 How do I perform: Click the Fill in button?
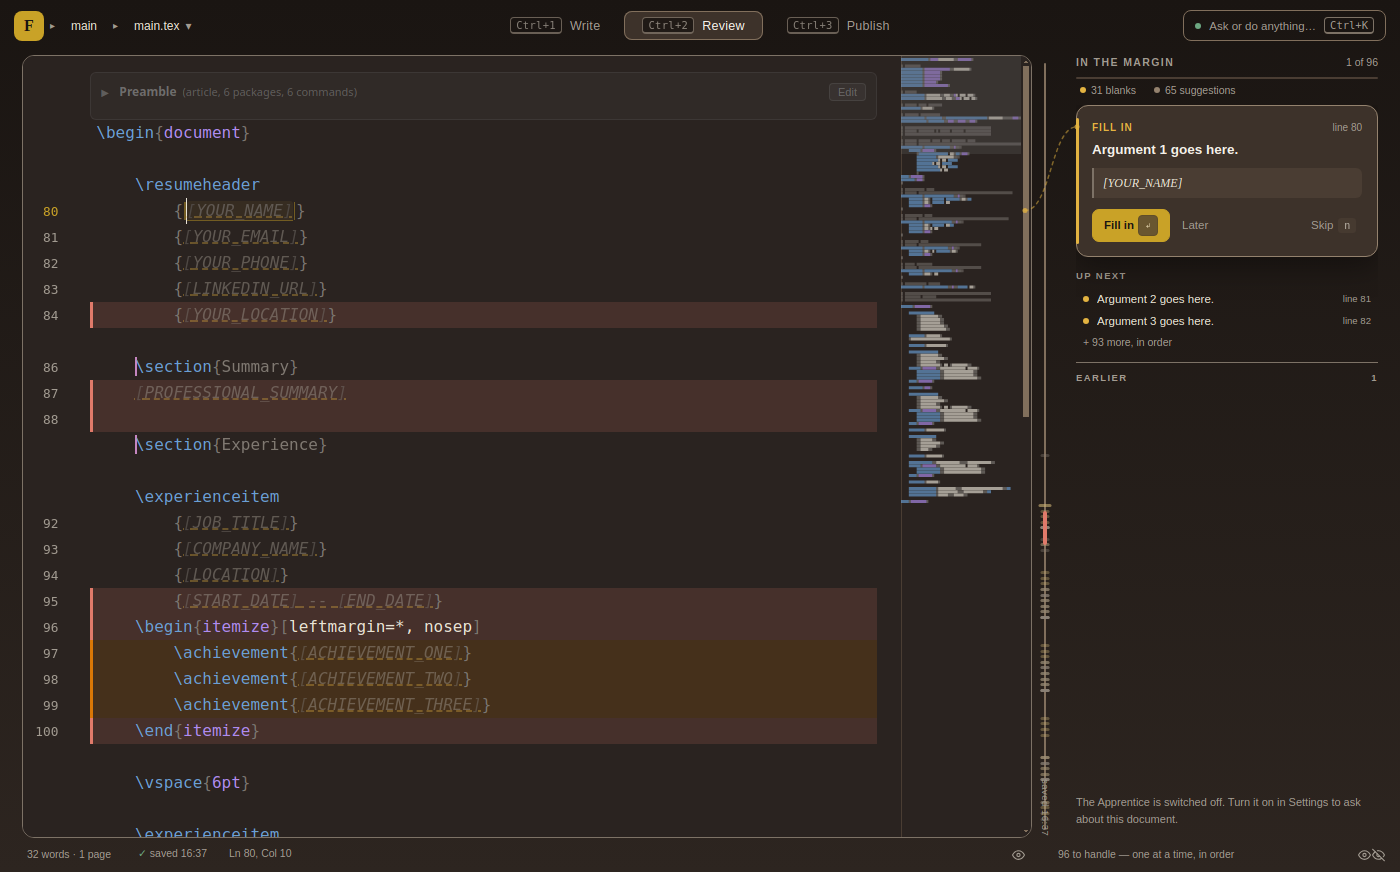click(1130, 226)
